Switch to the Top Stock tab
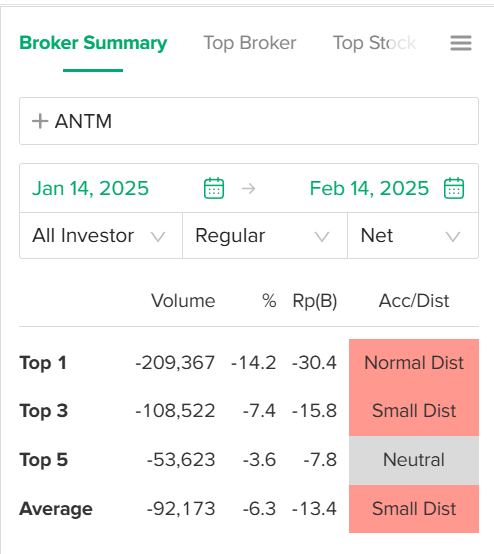This screenshot has width=494, height=554. click(375, 43)
